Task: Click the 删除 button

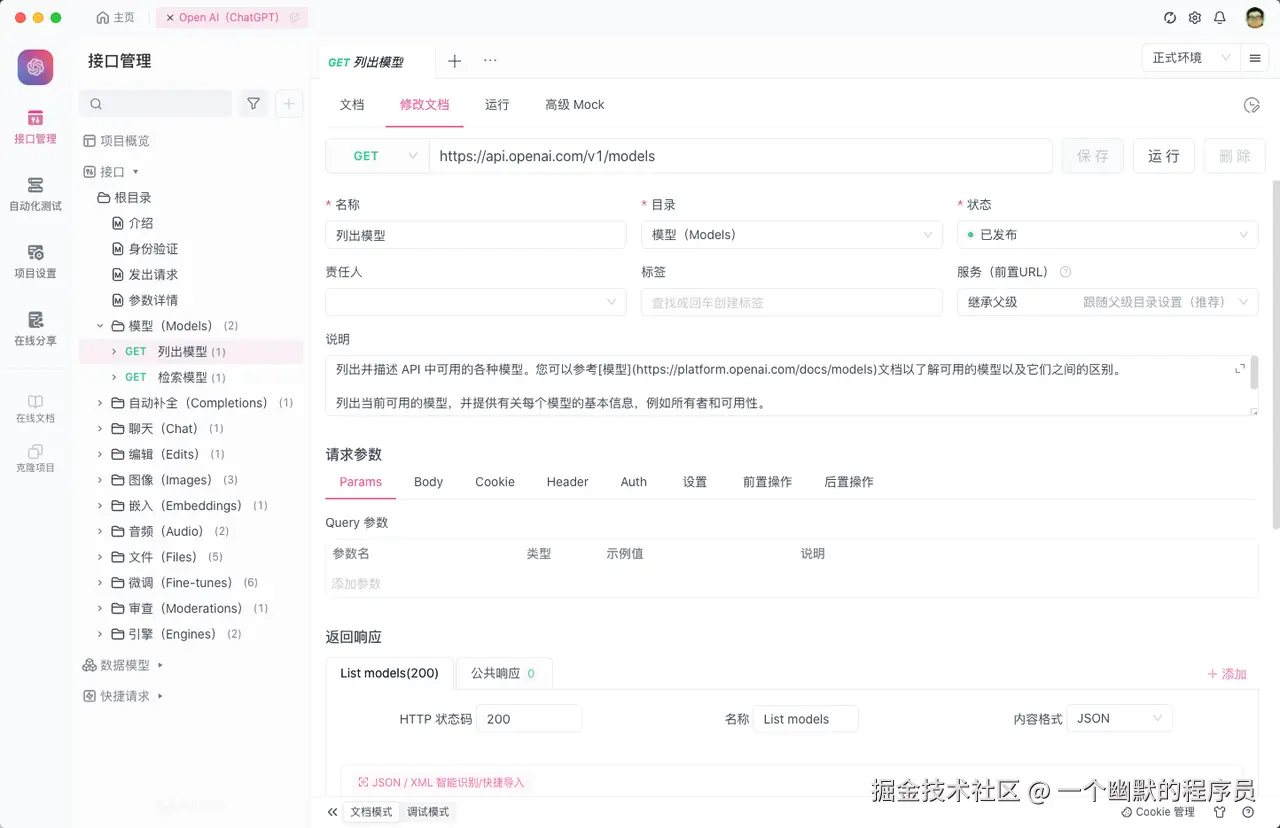Action: coord(1235,156)
